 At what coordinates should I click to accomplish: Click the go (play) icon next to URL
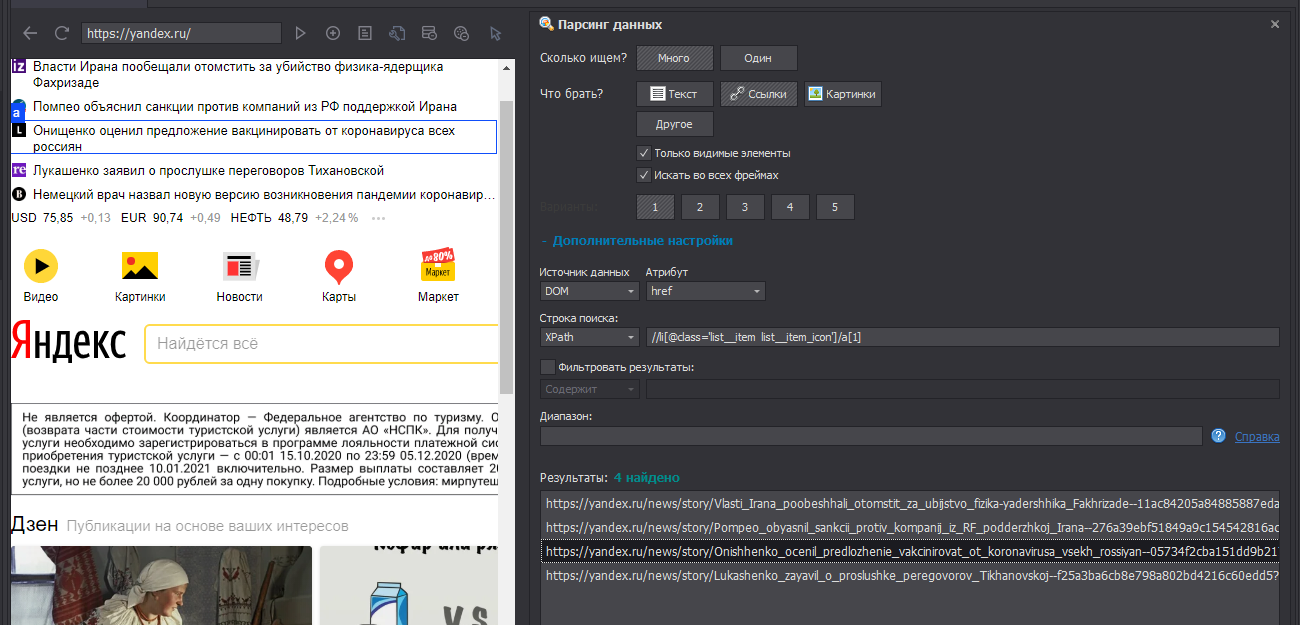(300, 33)
